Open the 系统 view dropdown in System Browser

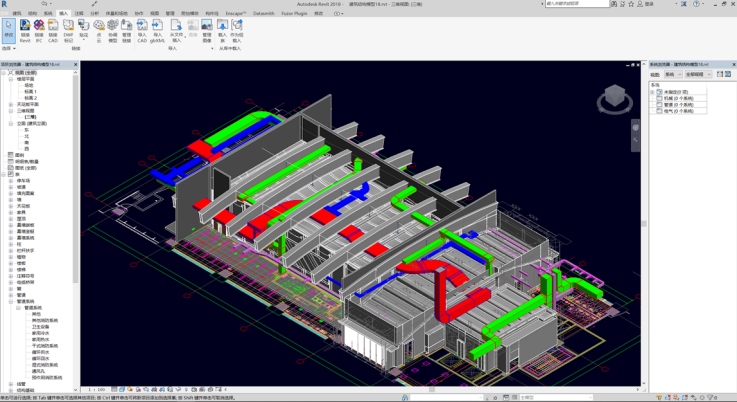click(x=673, y=74)
